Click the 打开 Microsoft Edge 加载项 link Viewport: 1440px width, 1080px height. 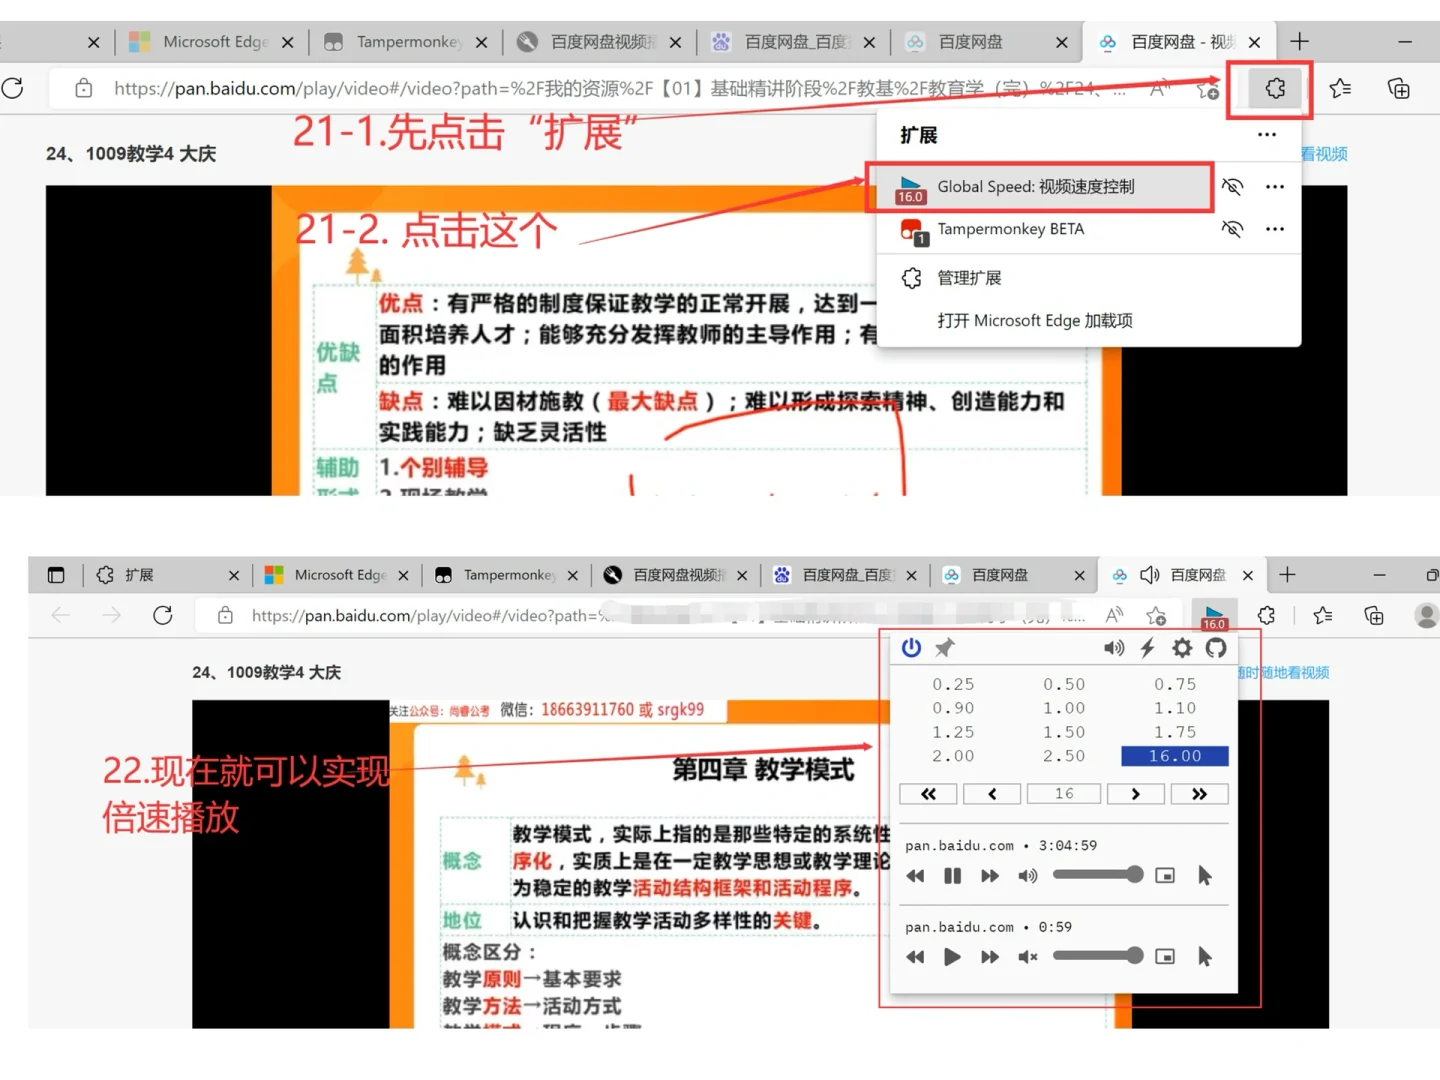(x=1035, y=320)
